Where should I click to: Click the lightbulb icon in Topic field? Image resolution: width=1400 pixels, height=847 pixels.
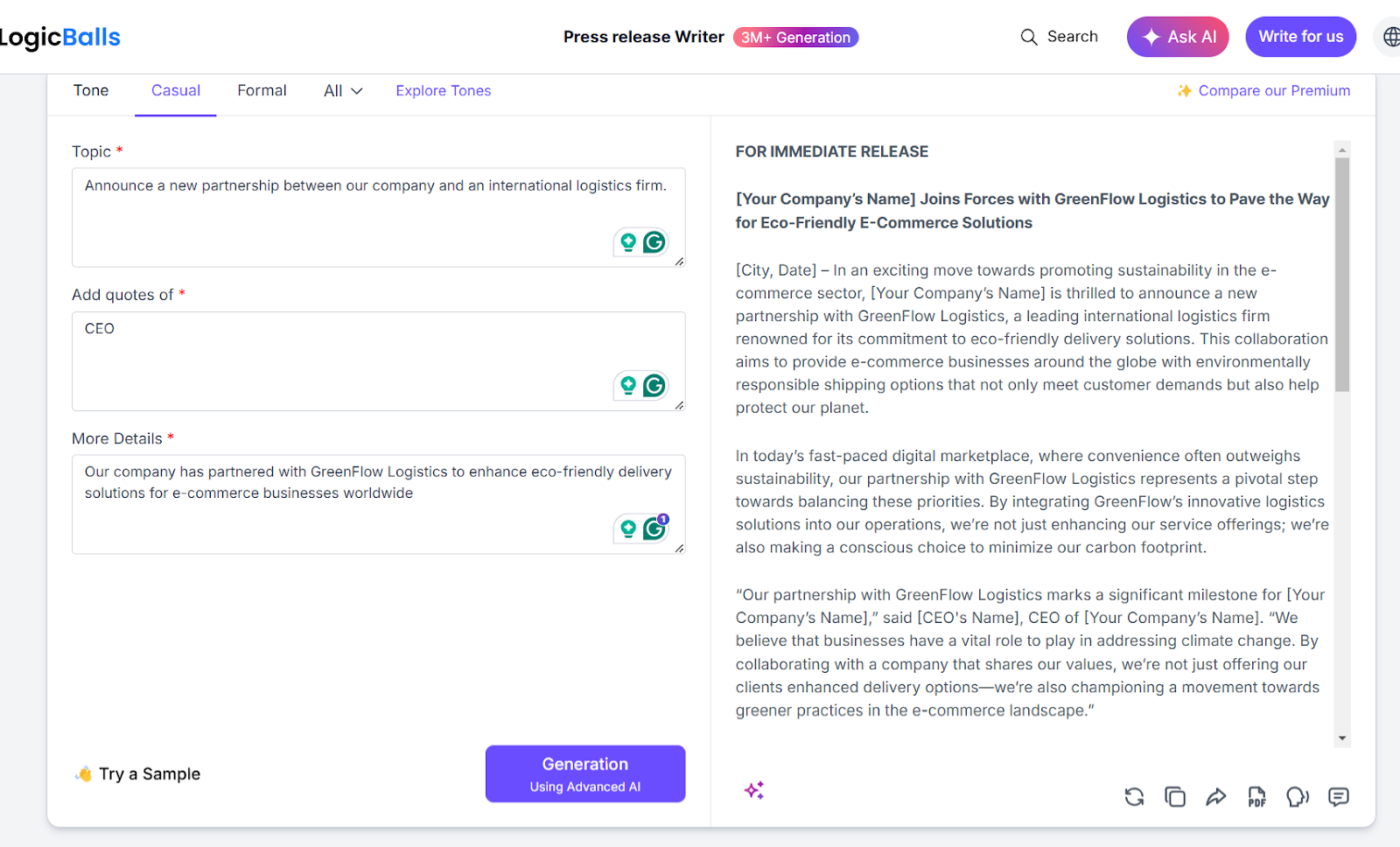click(628, 241)
